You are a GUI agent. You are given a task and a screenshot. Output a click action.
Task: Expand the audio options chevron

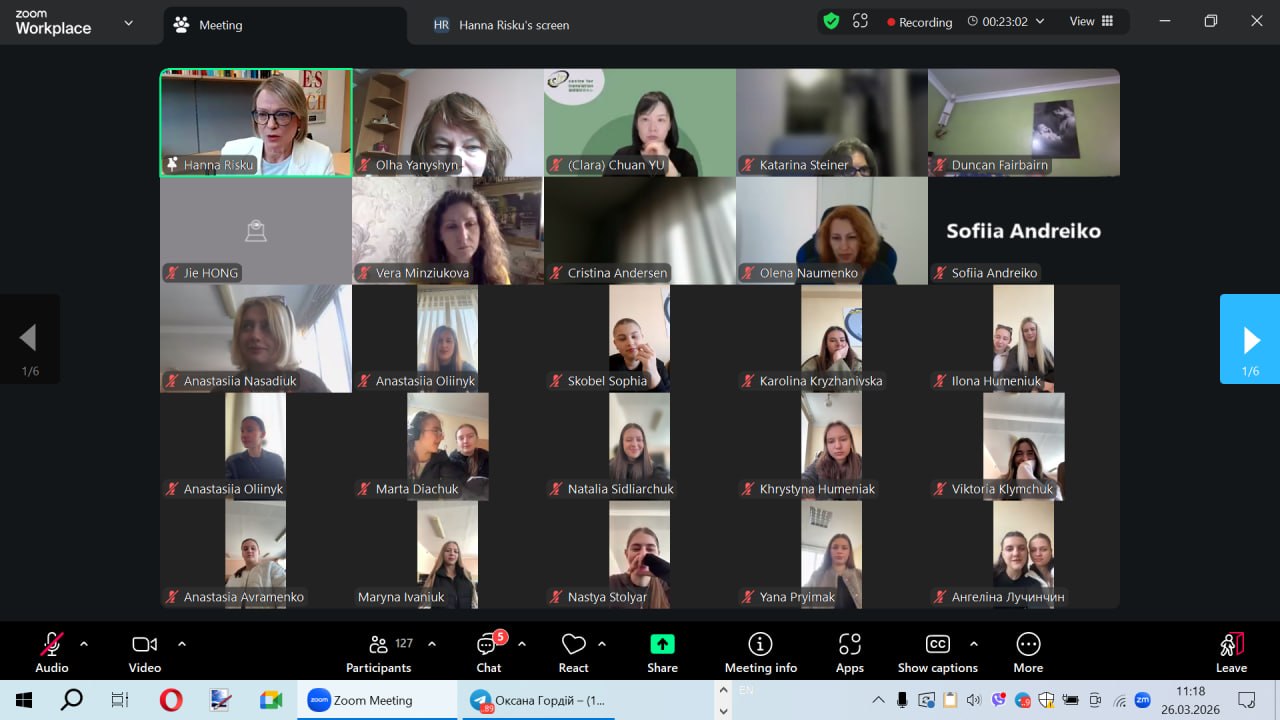click(84, 644)
